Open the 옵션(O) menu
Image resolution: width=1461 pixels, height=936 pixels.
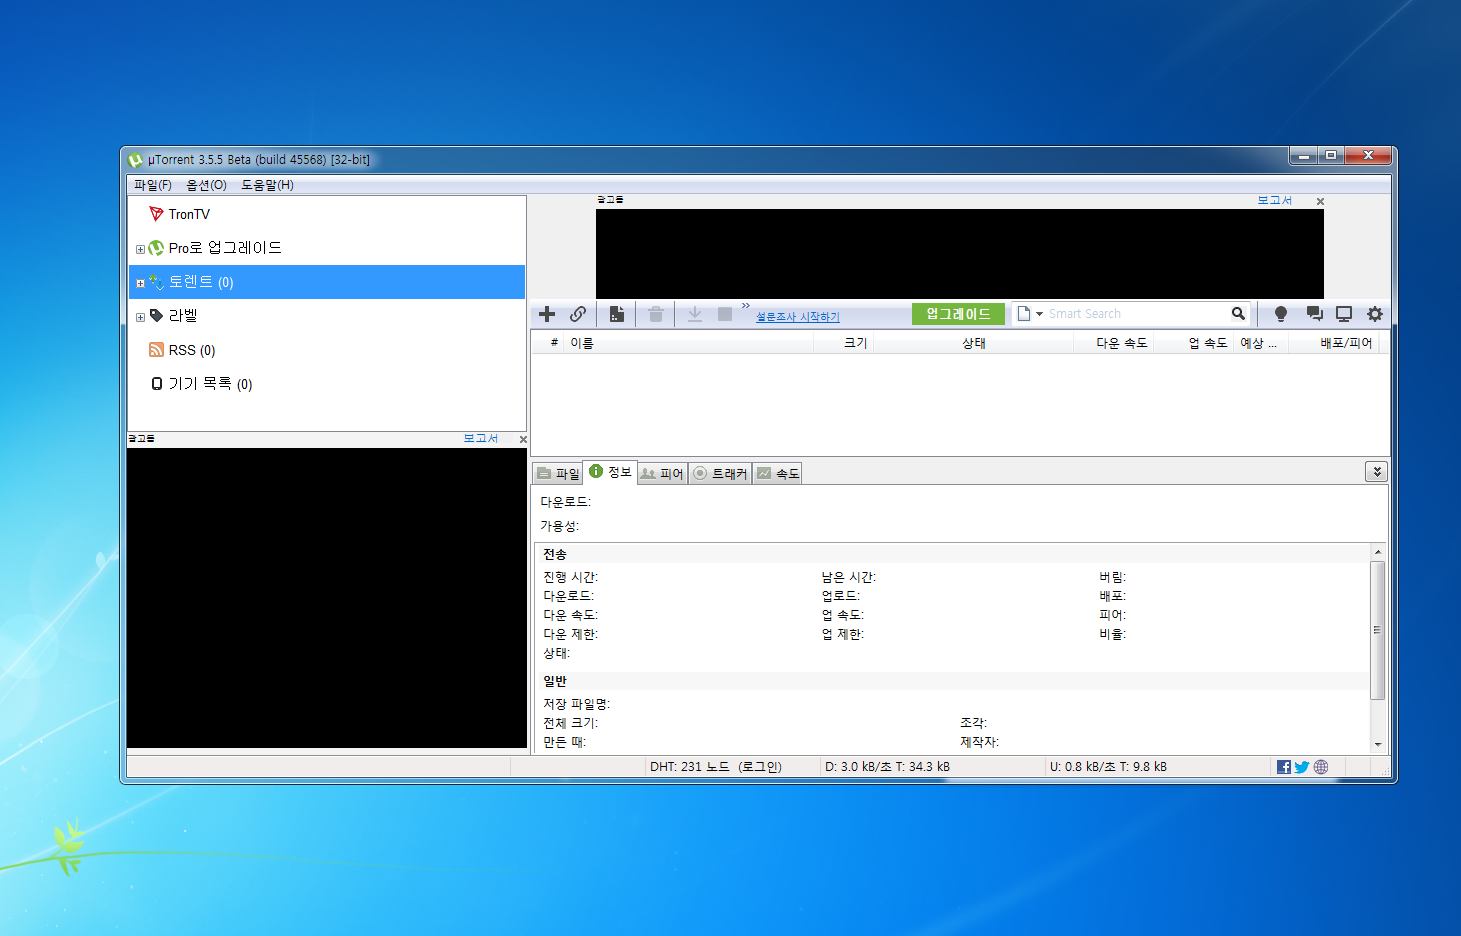coord(206,185)
